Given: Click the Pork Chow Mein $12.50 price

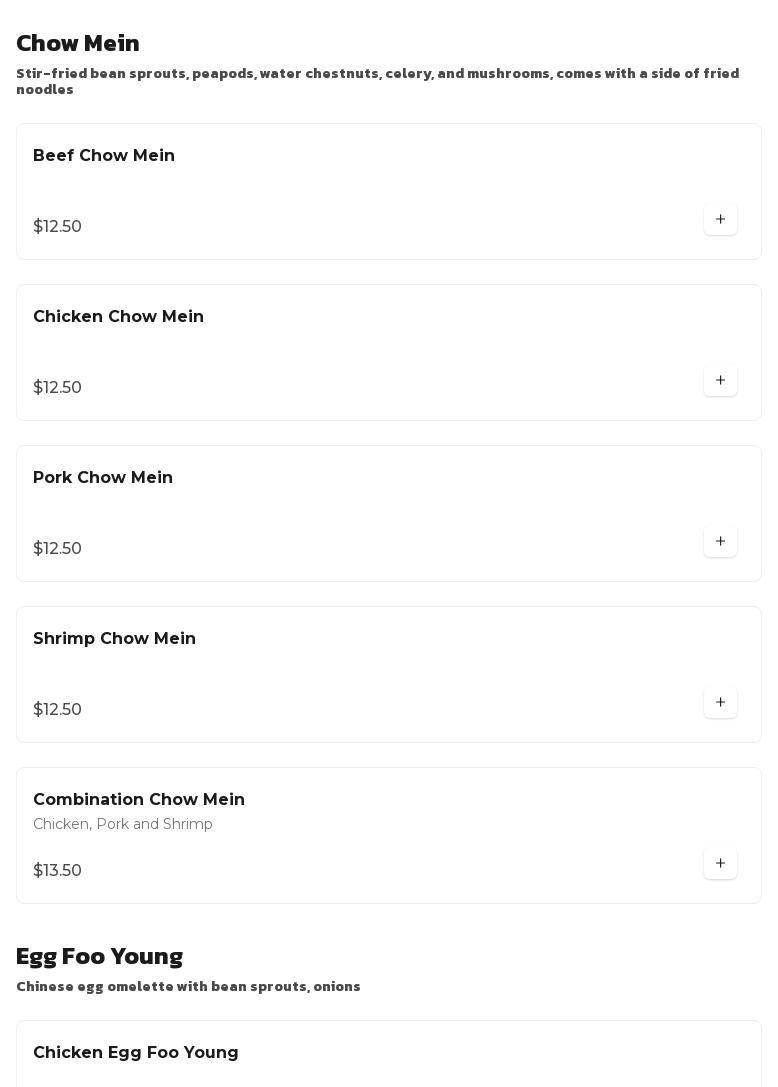Looking at the screenshot, I should click(57, 549).
